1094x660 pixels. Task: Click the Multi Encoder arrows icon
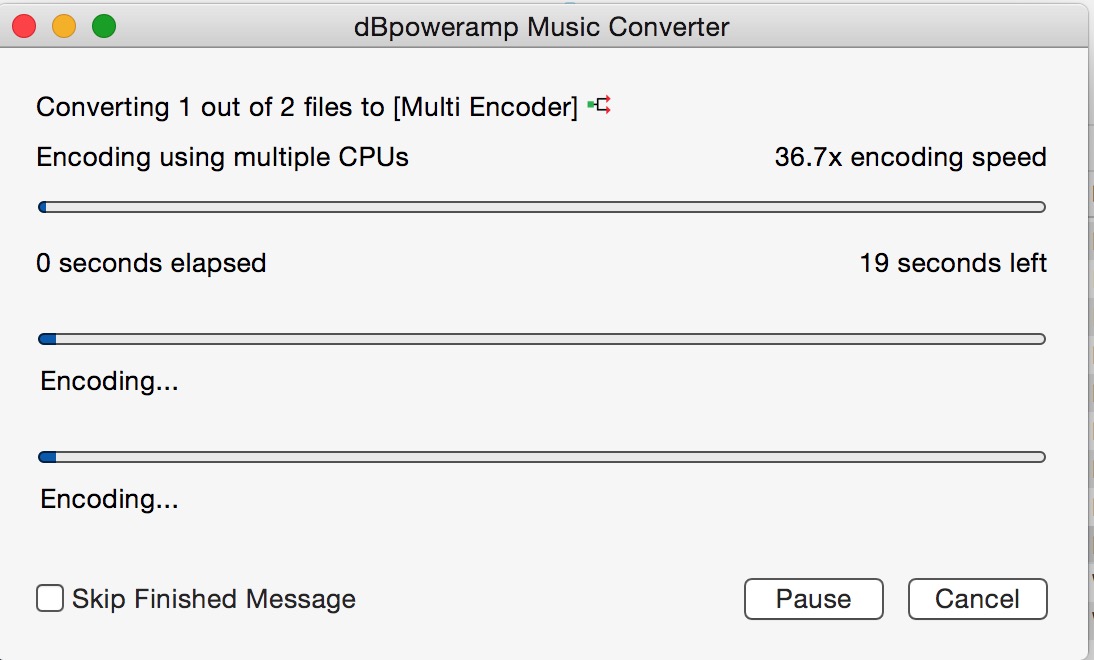pyautogui.click(x=599, y=105)
